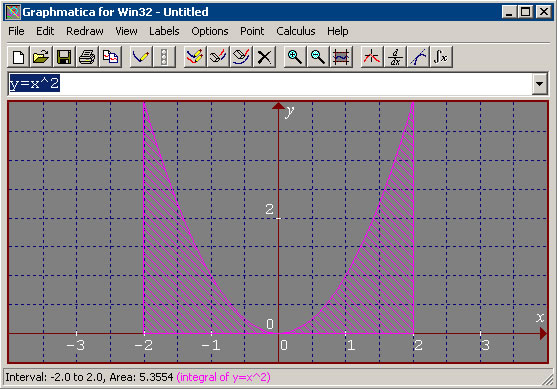Open the Calculus menu
Screen dimensions: 557x389
[x=296, y=31]
